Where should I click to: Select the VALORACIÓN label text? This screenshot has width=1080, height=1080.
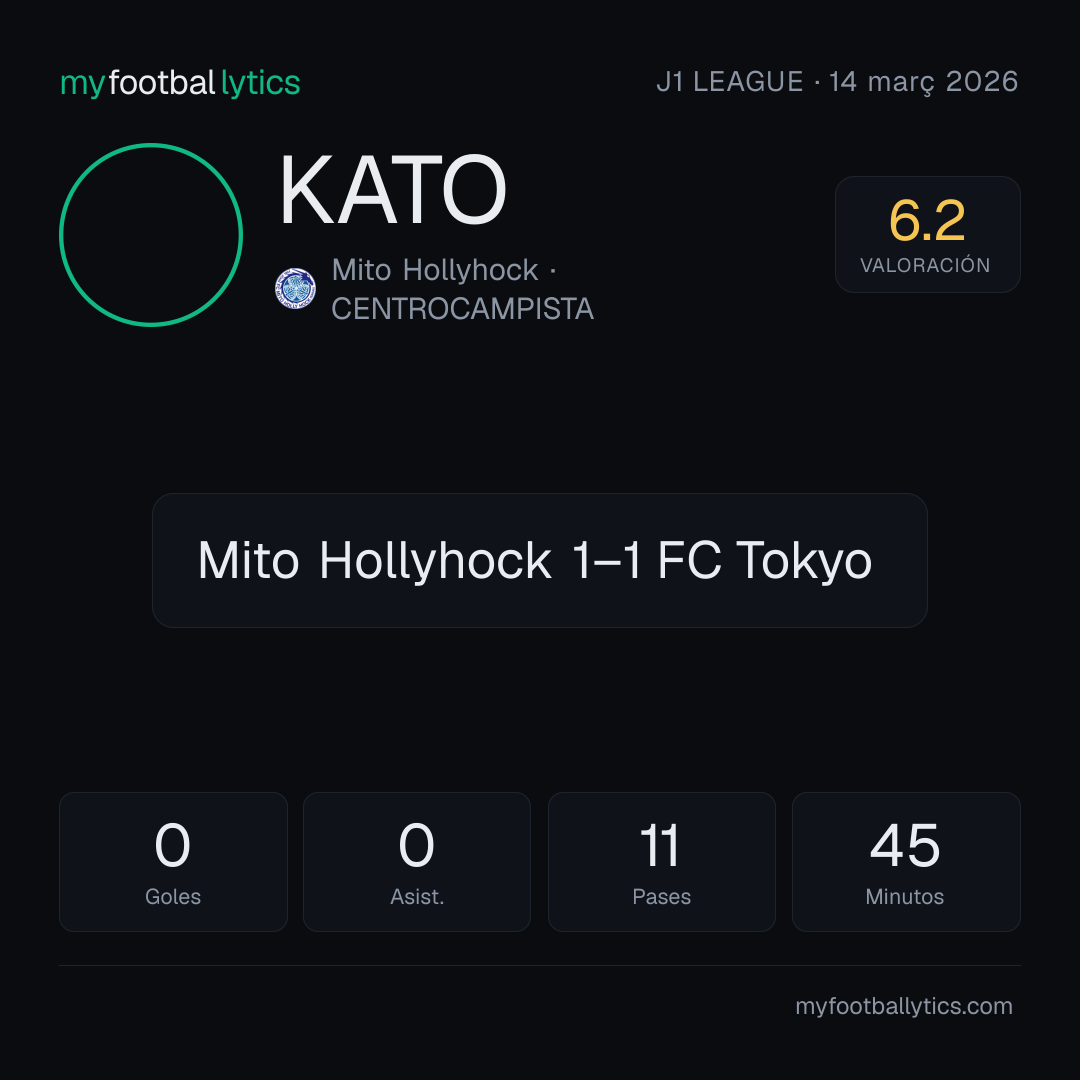[925, 264]
